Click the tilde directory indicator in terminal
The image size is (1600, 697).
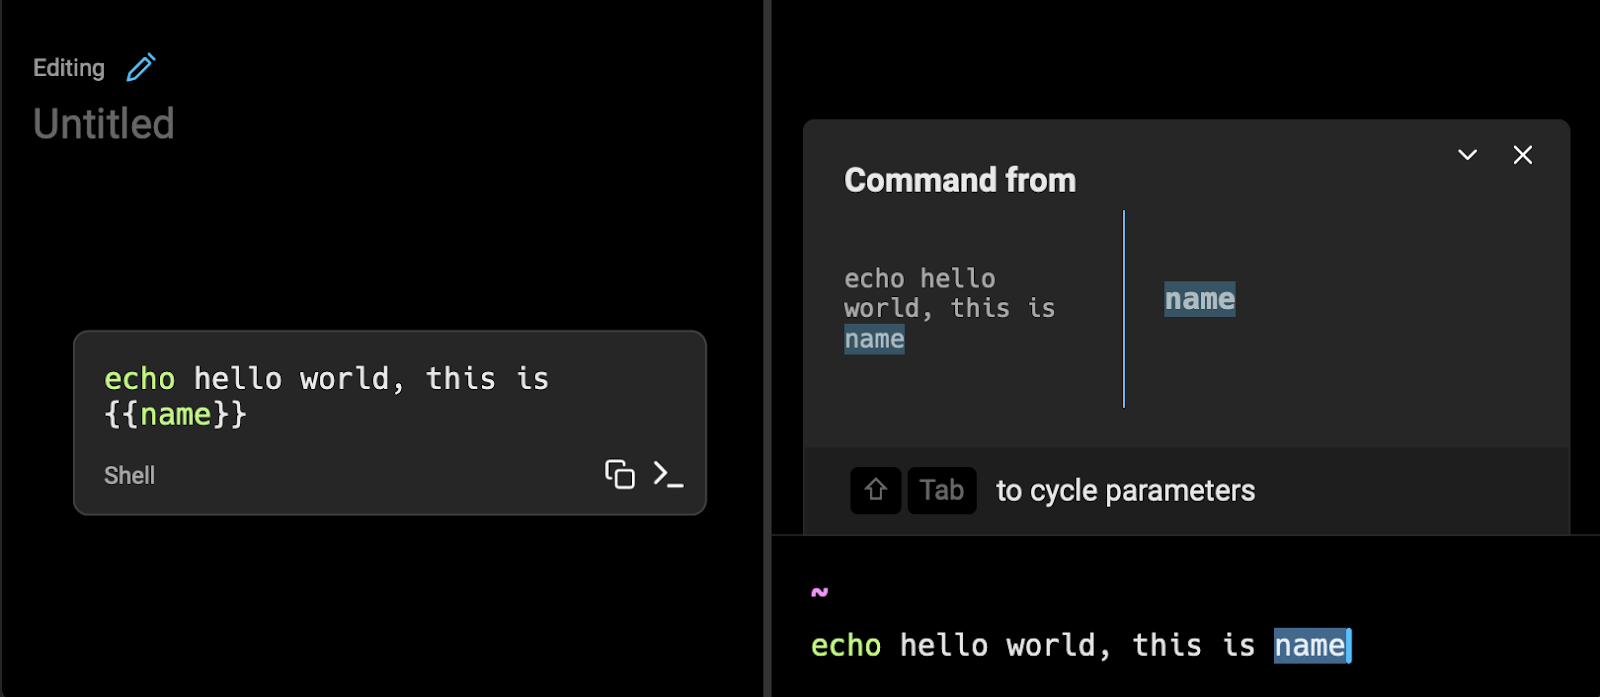tap(820, 592)
